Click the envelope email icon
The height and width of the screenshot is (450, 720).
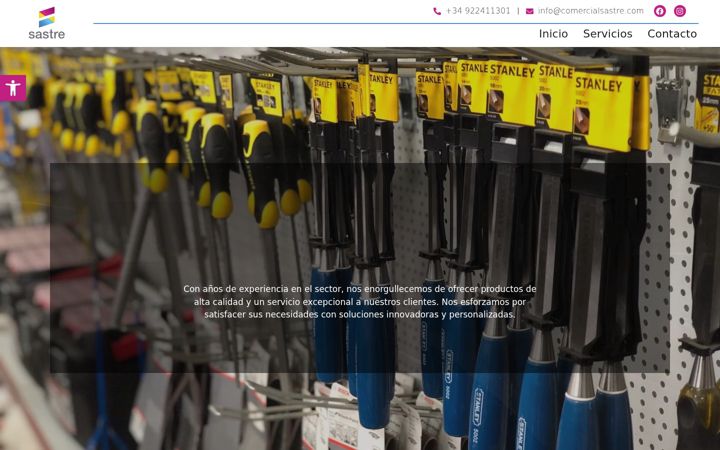[x=529, y=11]
